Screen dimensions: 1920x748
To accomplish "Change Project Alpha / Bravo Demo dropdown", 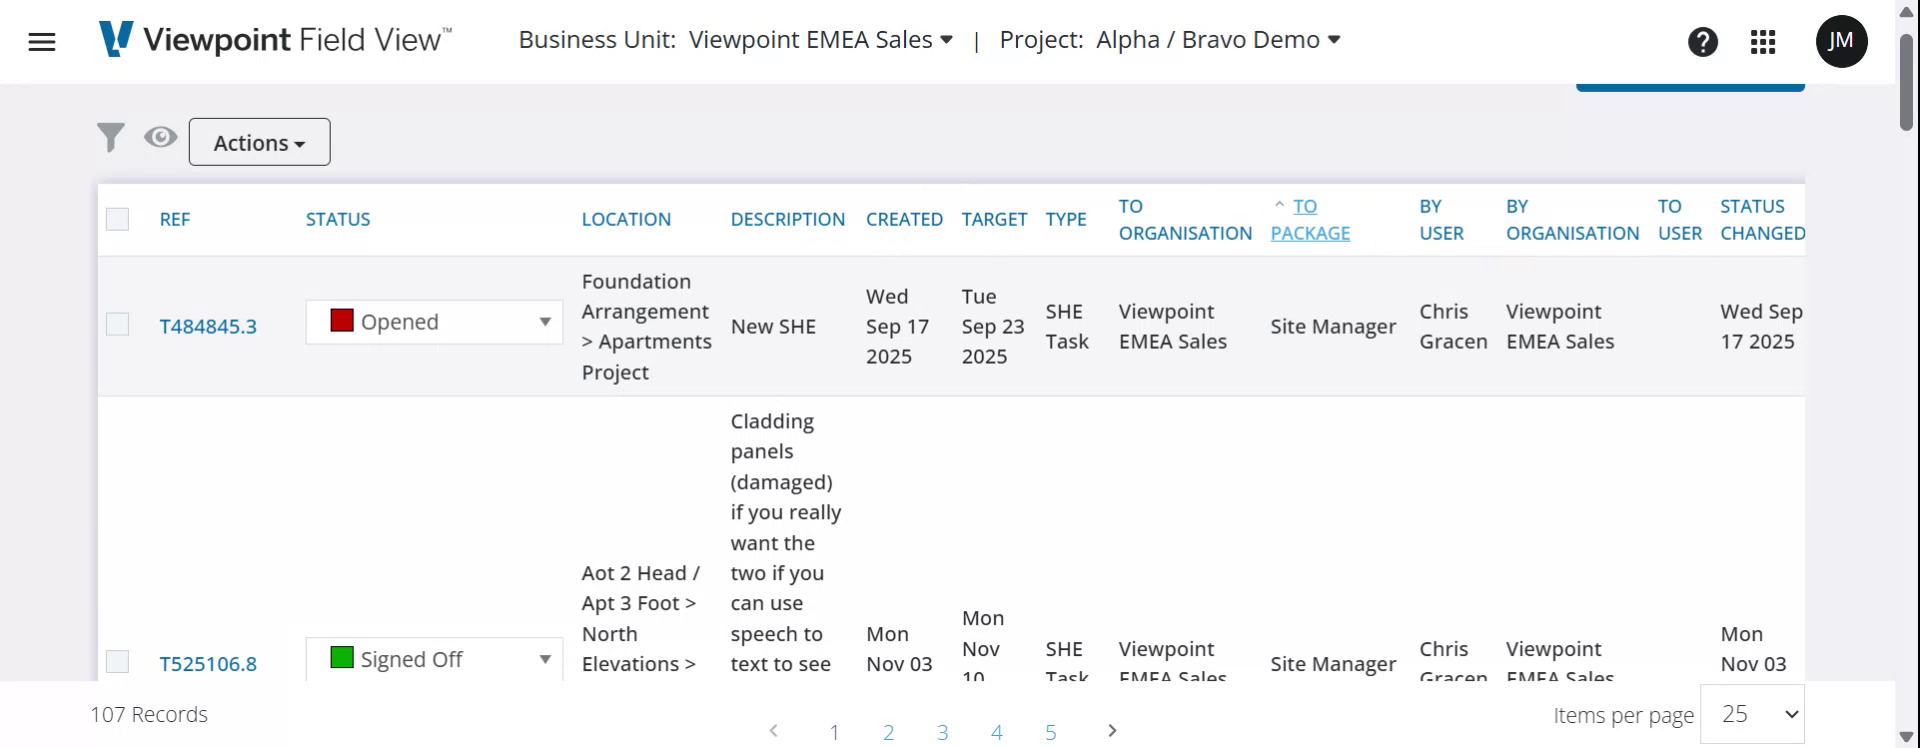I will click(1218, 40).
